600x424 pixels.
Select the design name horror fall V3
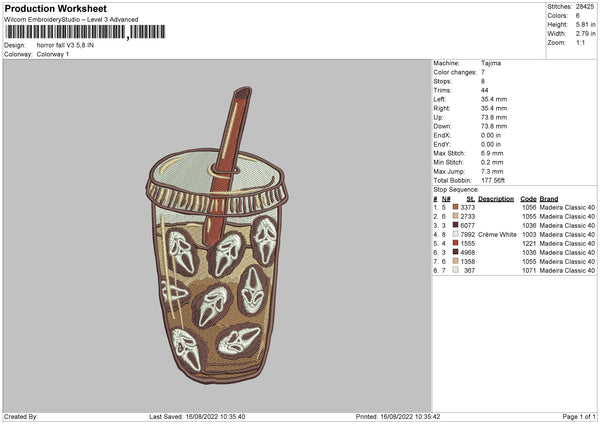point(66,45)
